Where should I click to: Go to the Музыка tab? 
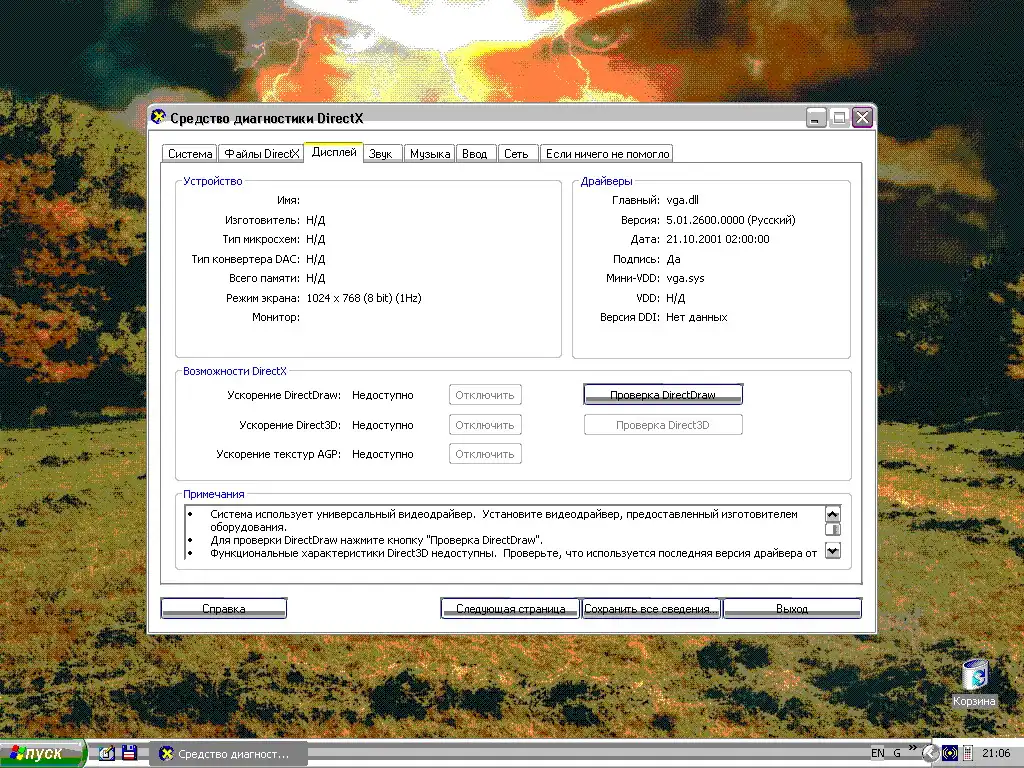coord(429,154)
